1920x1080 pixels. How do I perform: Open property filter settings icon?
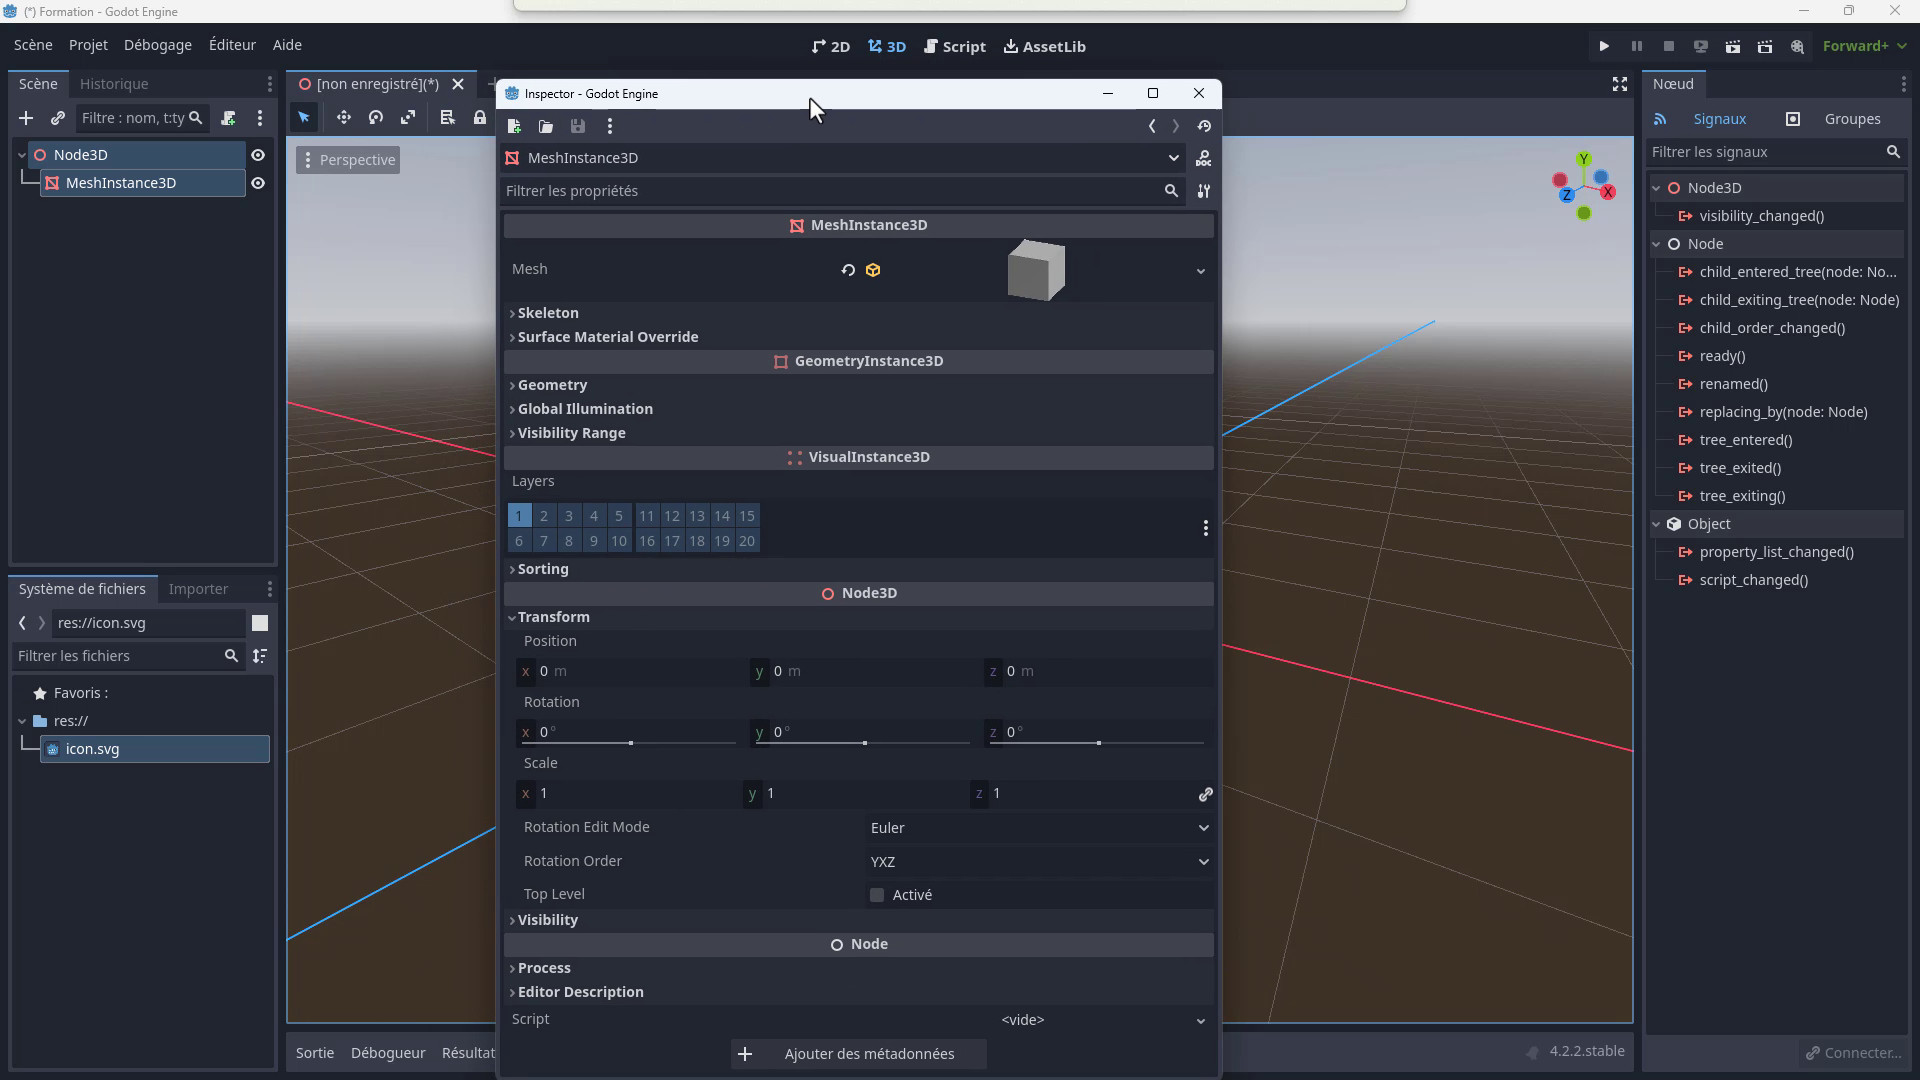(1204, 191)
